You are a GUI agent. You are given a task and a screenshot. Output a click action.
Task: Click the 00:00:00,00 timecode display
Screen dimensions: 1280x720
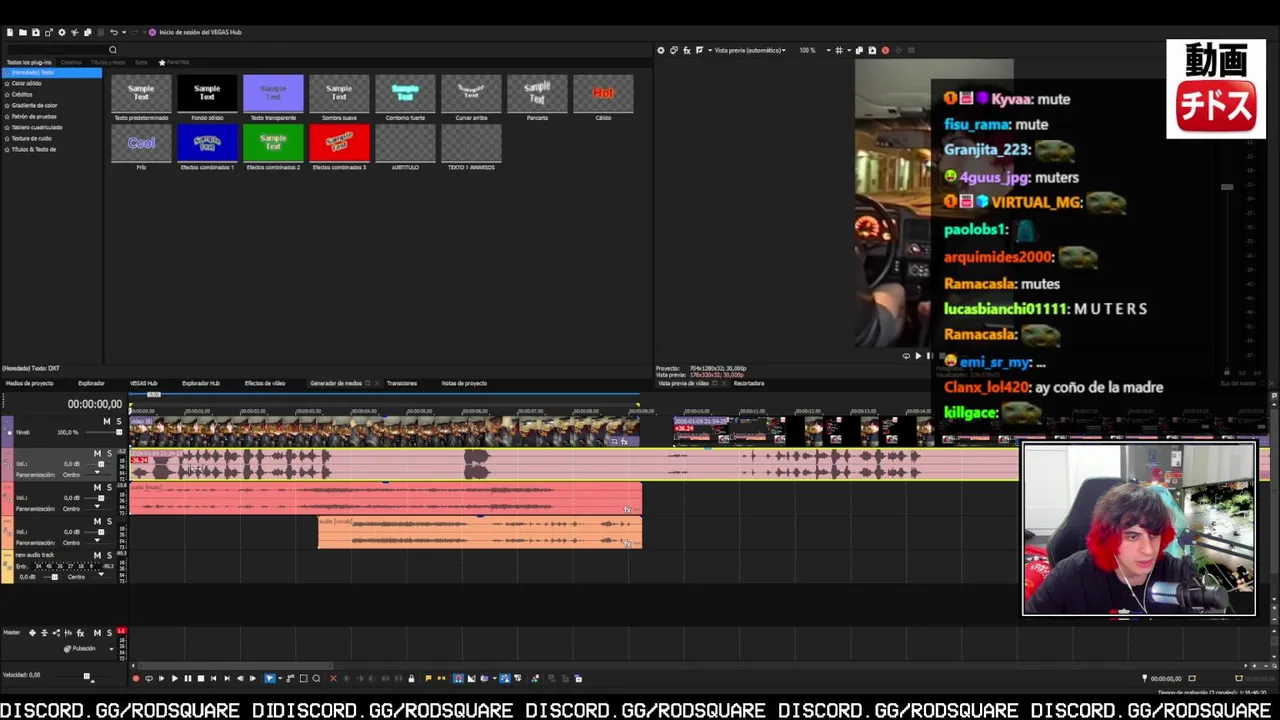[94, 404]
